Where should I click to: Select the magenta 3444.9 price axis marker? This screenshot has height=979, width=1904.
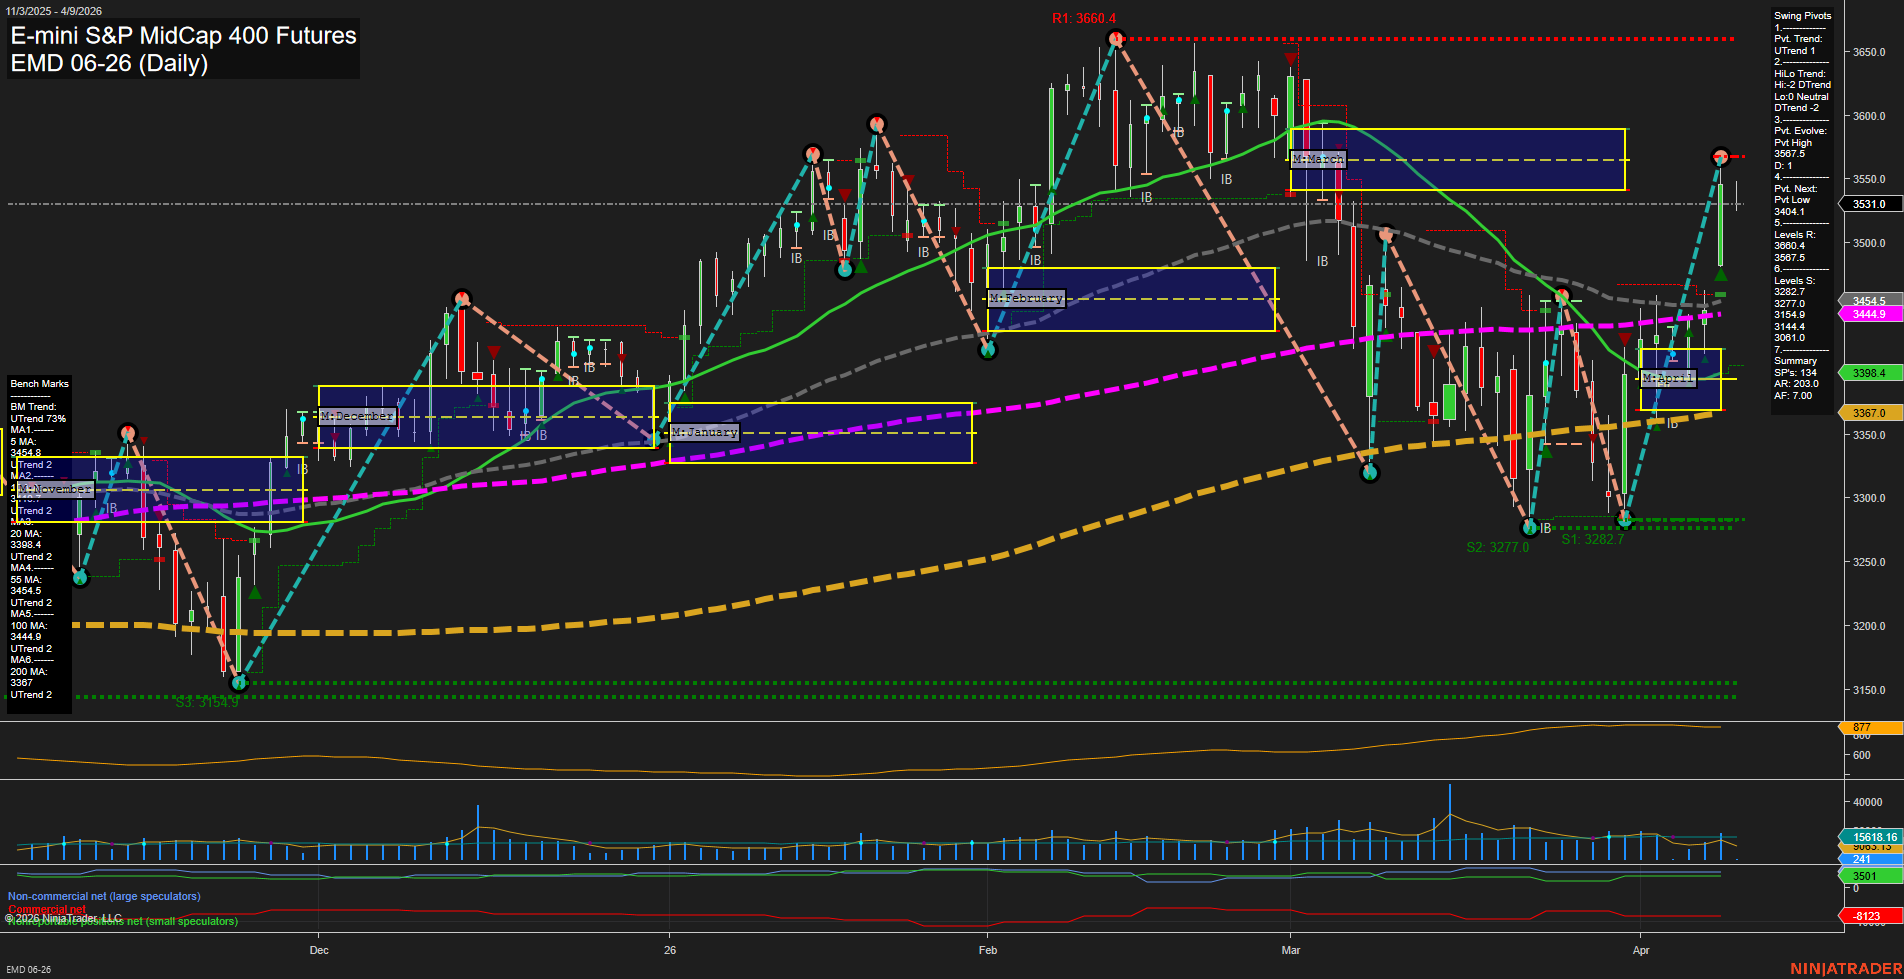click(1868, 314)
